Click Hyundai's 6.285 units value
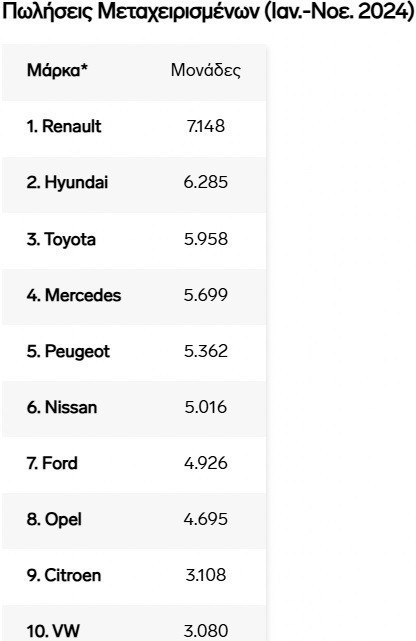Viewport: 416px width, 641px height. pos(206,182)
